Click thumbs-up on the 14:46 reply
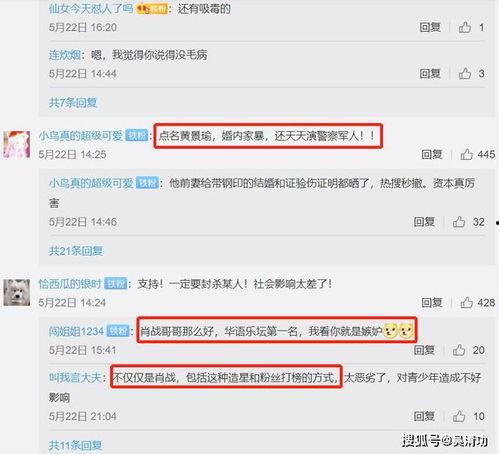The height and width of the screenshot is (454, 499). pos(459,222)
